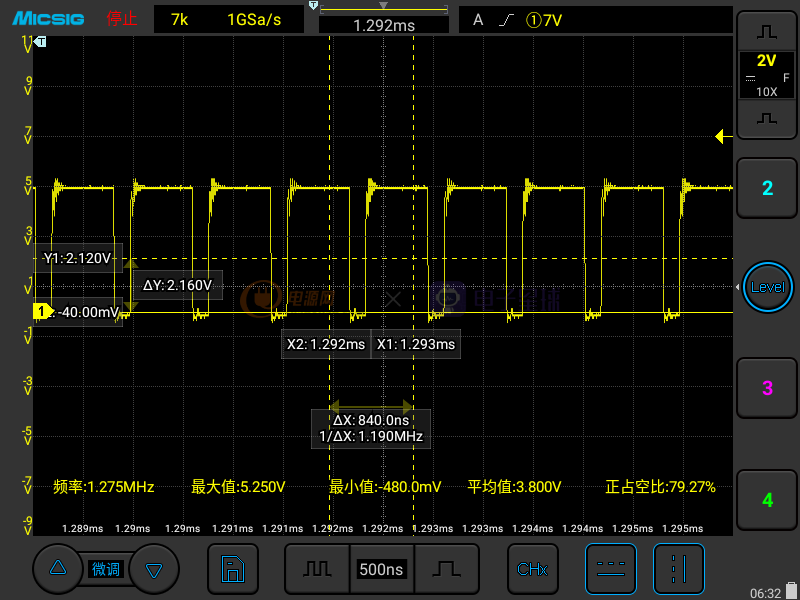Toggle the horizontal cursors button

coord(609,569)
